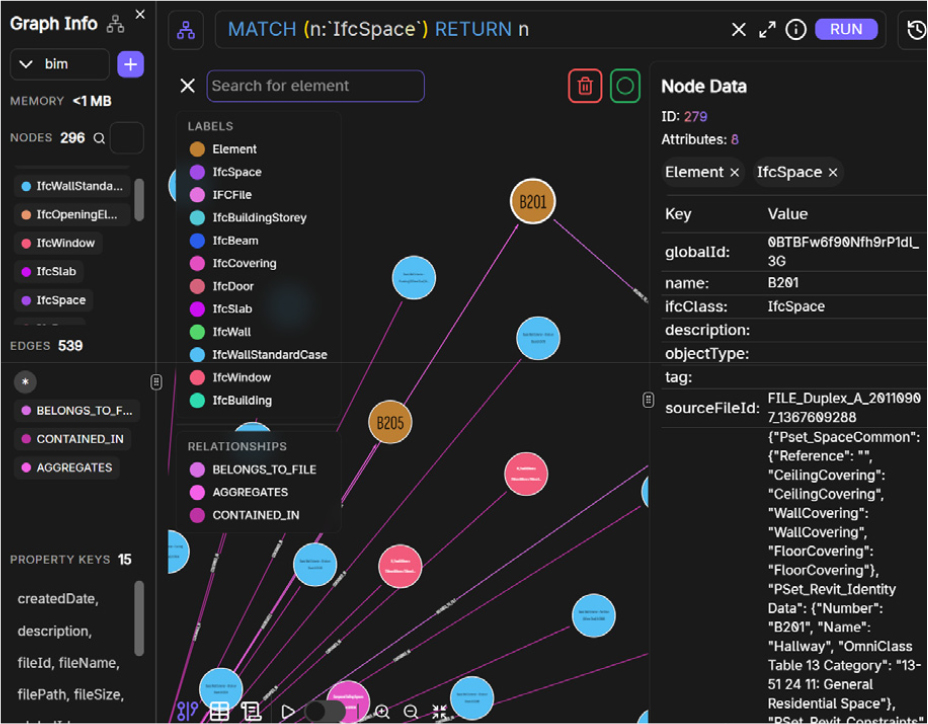Click the node labels list scrollbar
Viewport: 928px width, 724px height.
click(x=139, y=200)
